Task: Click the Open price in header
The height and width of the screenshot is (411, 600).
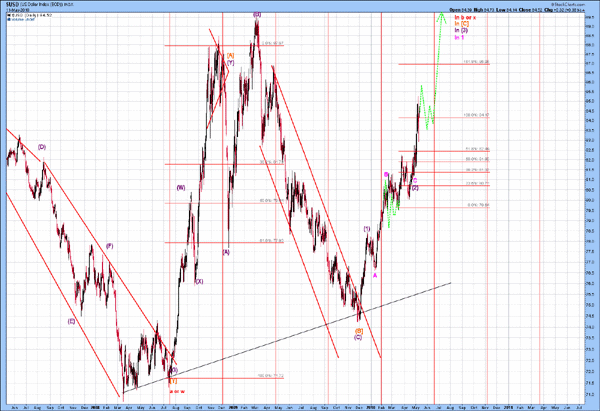Action: (461, 10)
